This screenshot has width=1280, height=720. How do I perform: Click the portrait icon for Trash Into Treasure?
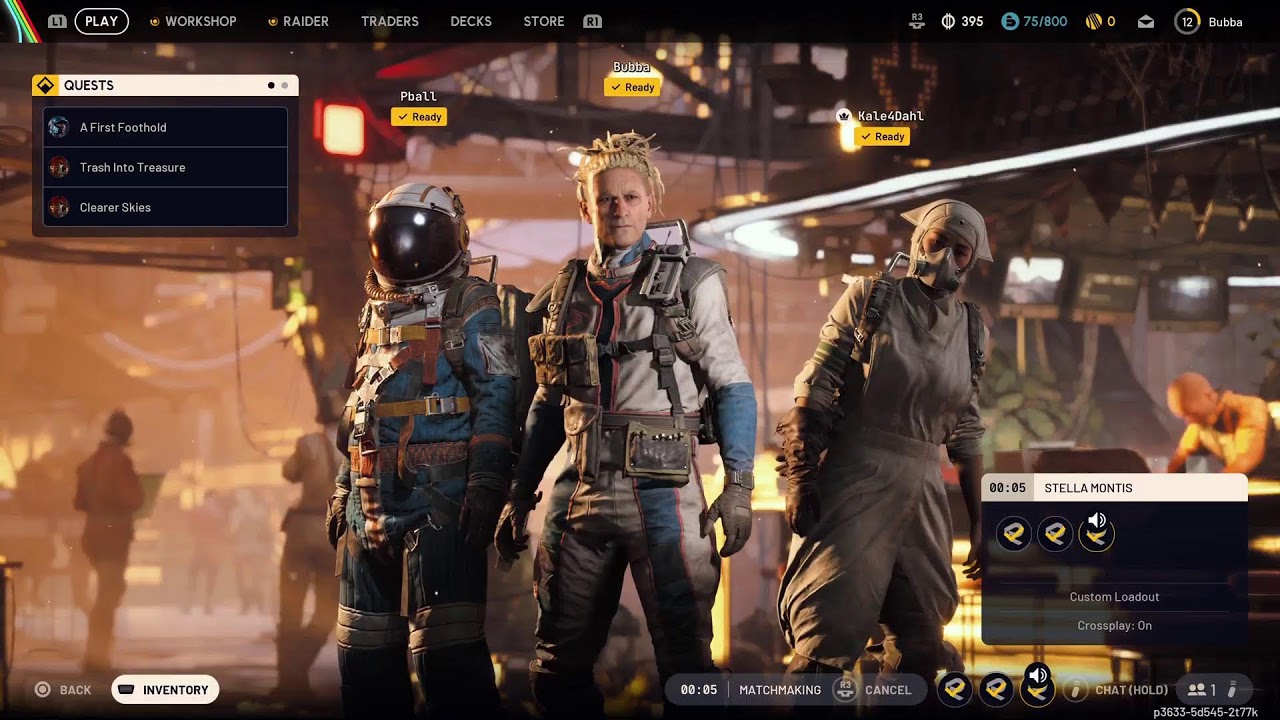pyautogui.click(x=59, y=167)
